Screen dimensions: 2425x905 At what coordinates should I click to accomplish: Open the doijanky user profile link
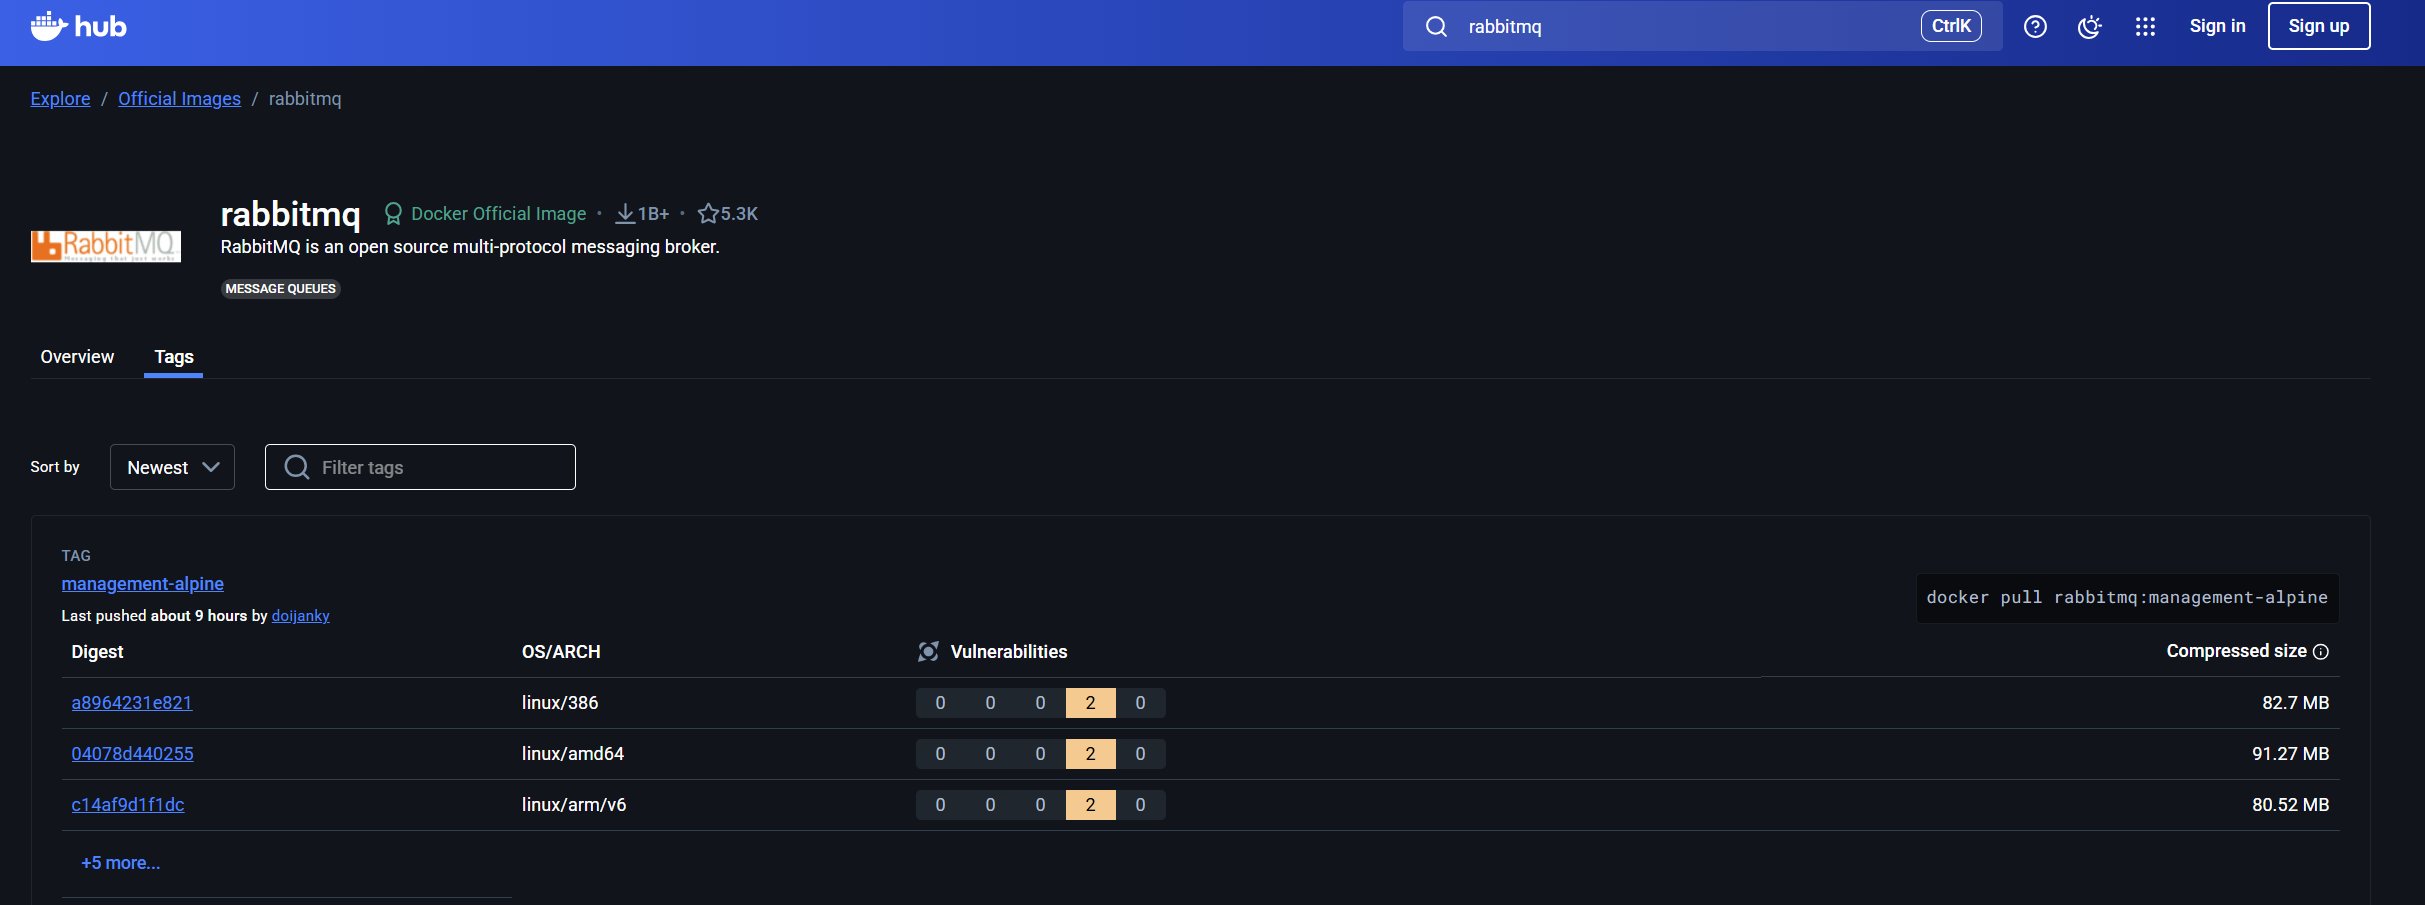click(300, 616)
